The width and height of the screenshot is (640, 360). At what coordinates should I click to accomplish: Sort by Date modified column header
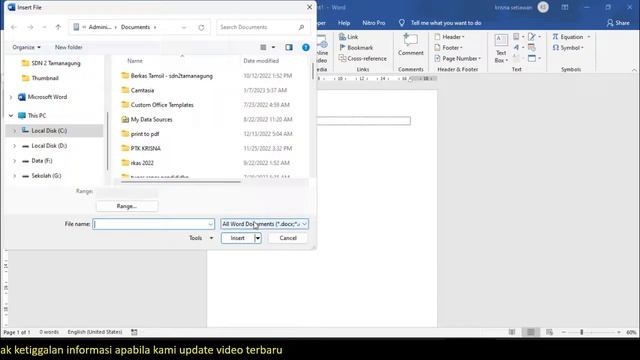pos(261,61)
